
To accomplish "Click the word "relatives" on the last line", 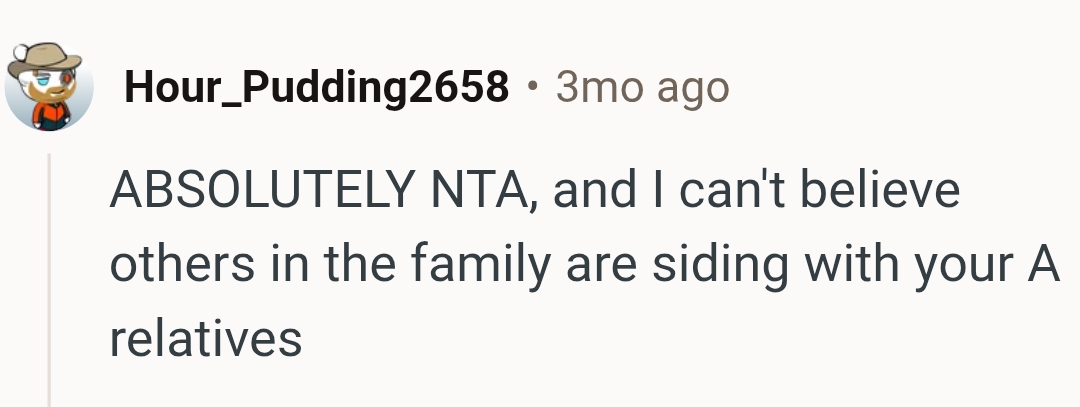I will coord(205,339).
